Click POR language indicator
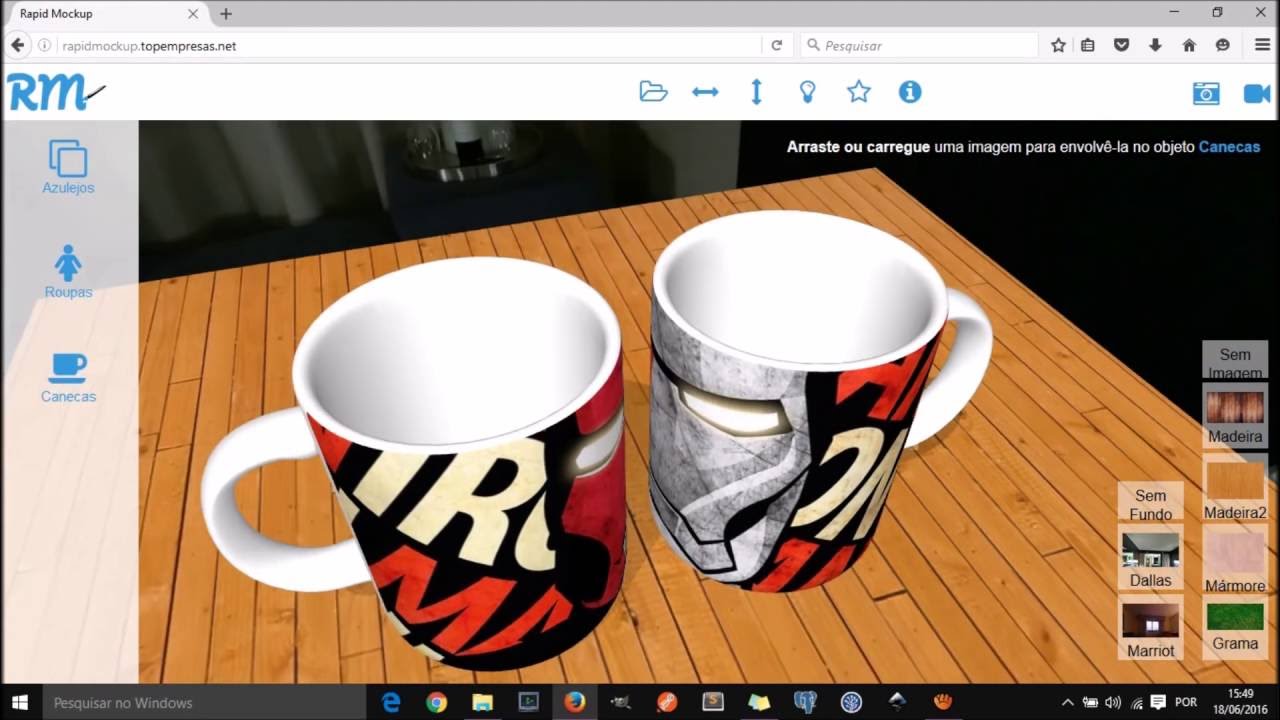The height and width of the screenshot is (720, 1280). [x=1187, y=702]
